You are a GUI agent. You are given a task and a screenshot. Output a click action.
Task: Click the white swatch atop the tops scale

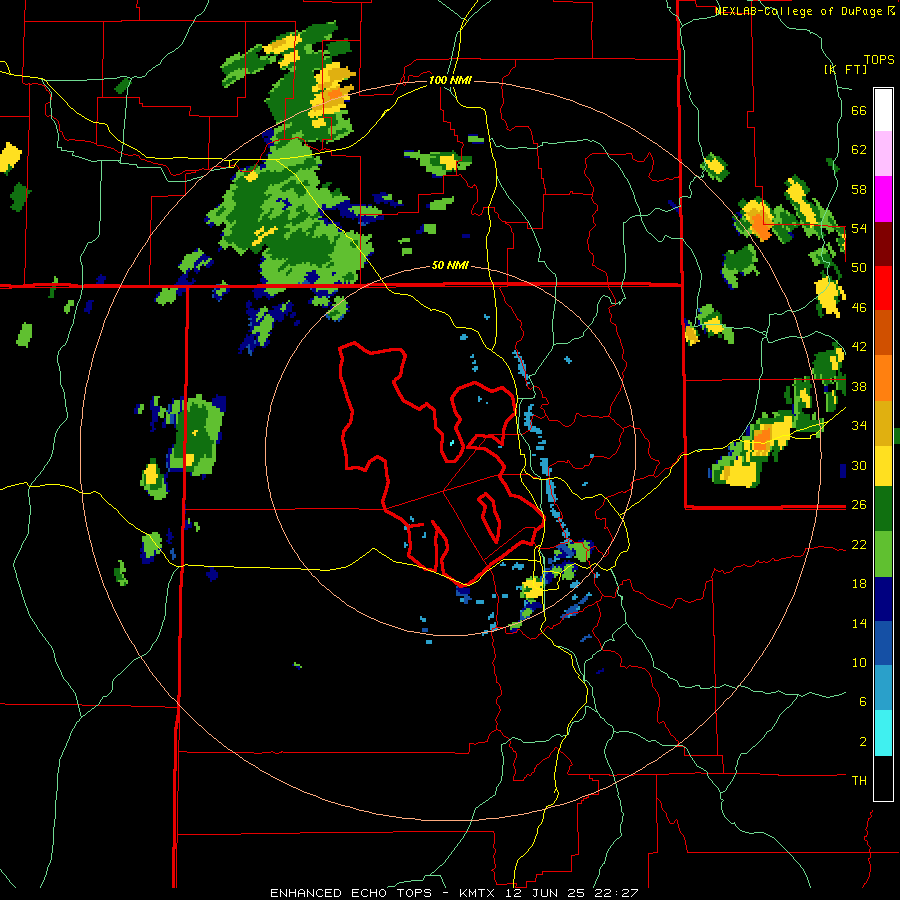pyautogui.click(x=883, y=110)
